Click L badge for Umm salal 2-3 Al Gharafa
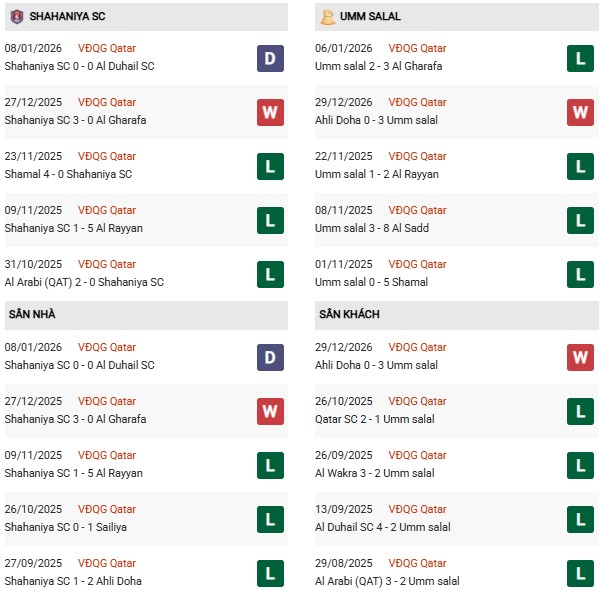 581,58
